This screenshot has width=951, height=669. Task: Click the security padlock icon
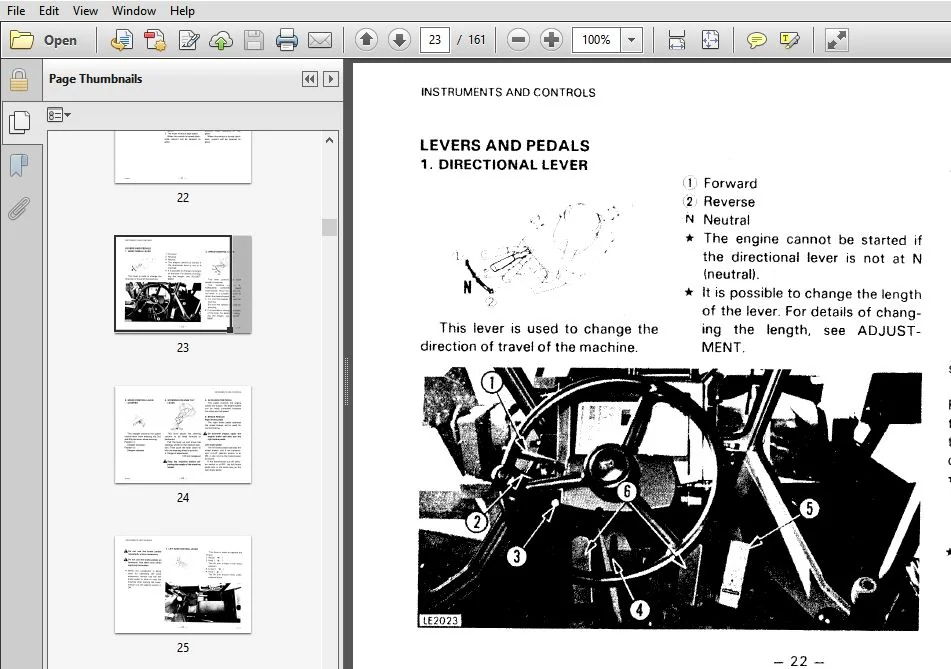click(x=19, y=79)
